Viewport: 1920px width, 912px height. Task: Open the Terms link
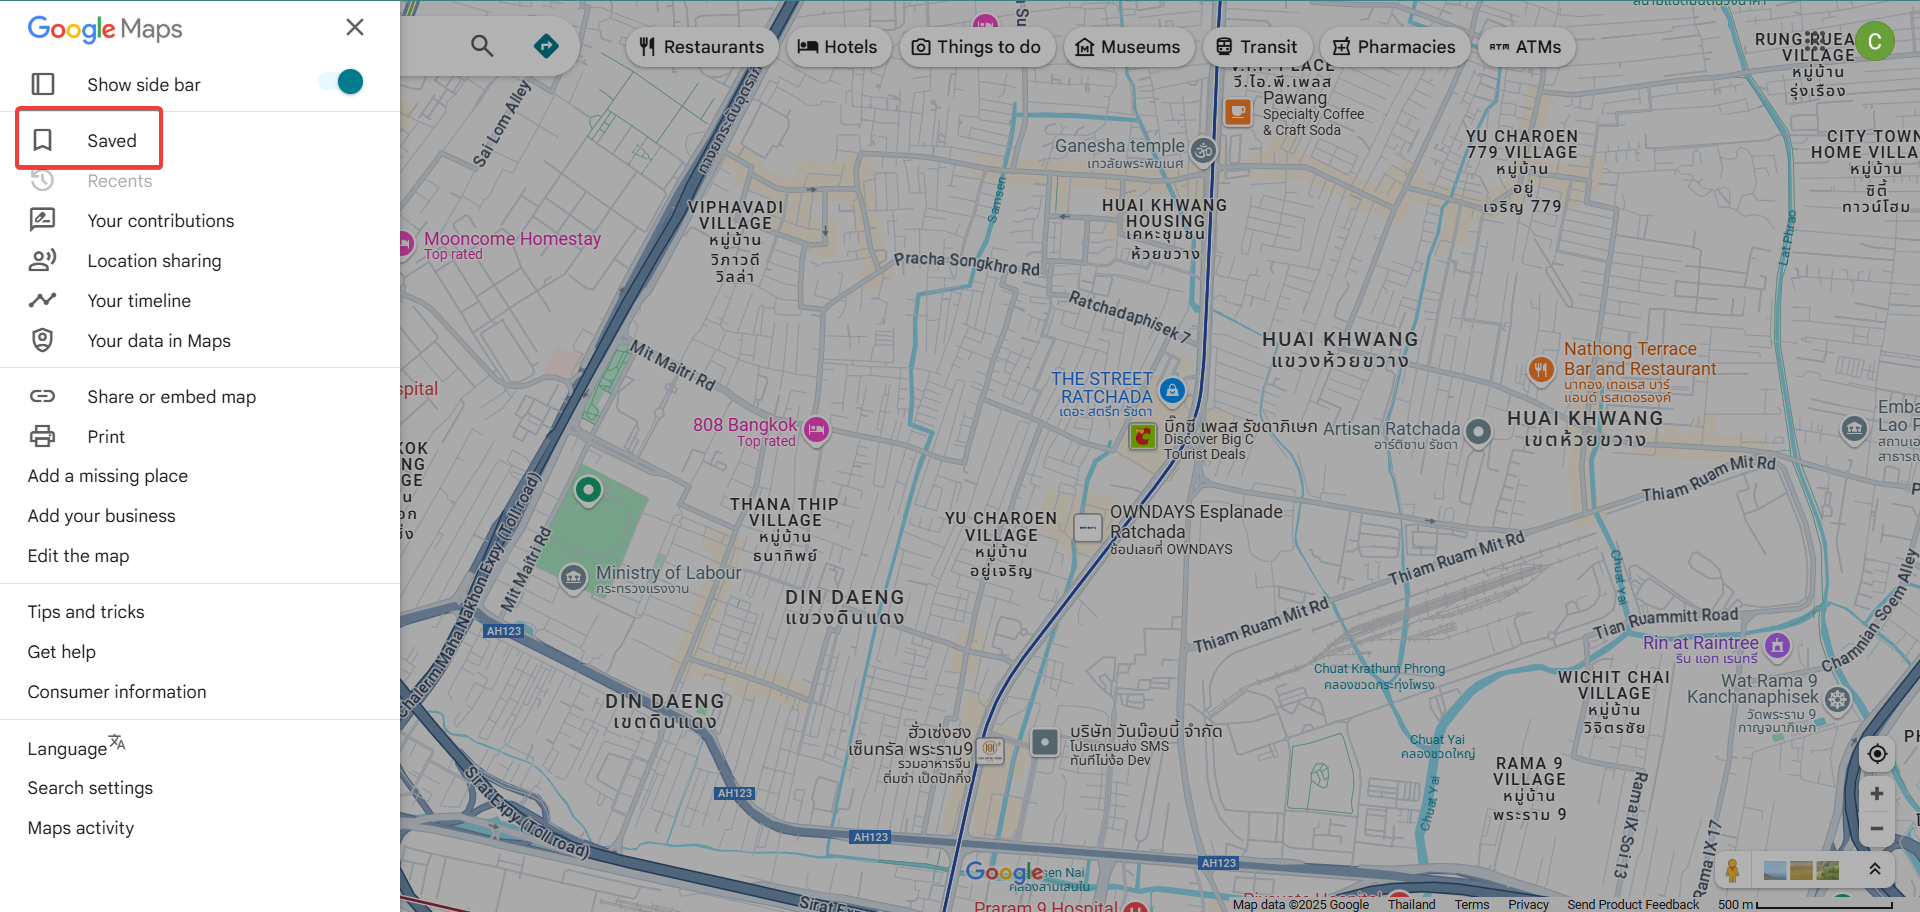click(x=1472, y=904)
